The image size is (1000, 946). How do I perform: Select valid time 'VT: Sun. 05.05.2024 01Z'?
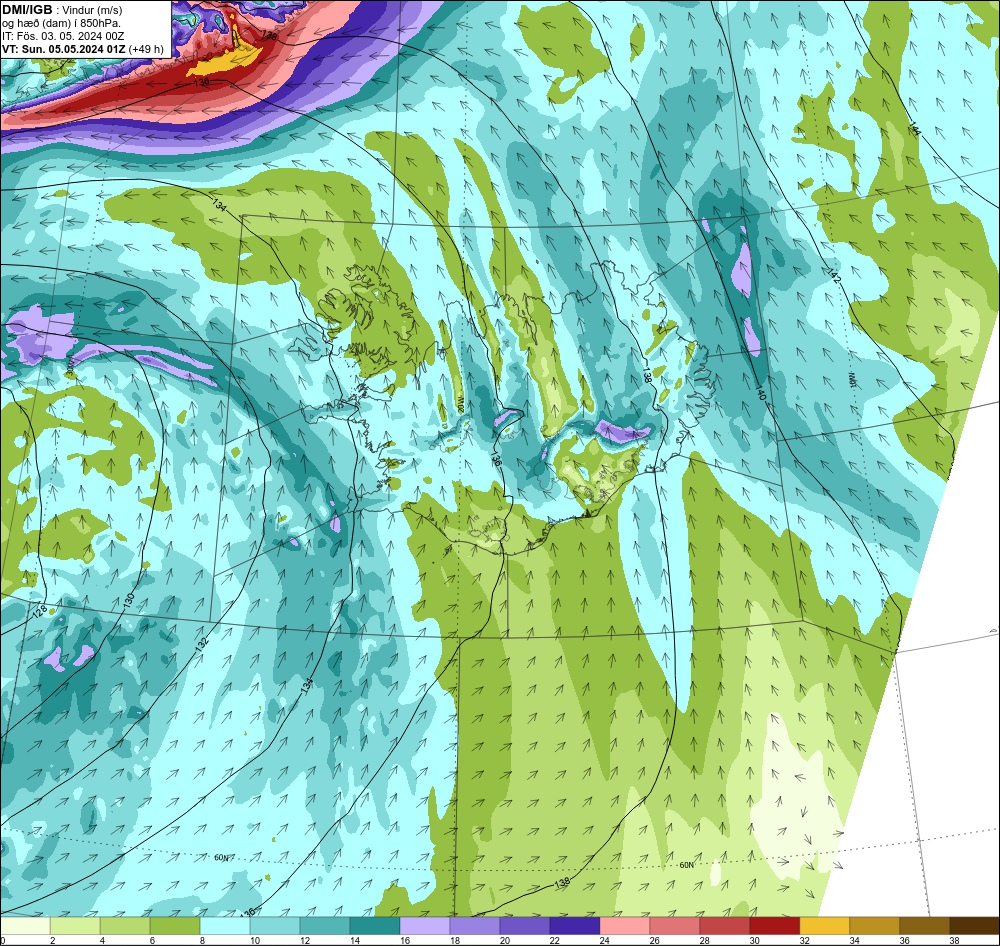64,49
